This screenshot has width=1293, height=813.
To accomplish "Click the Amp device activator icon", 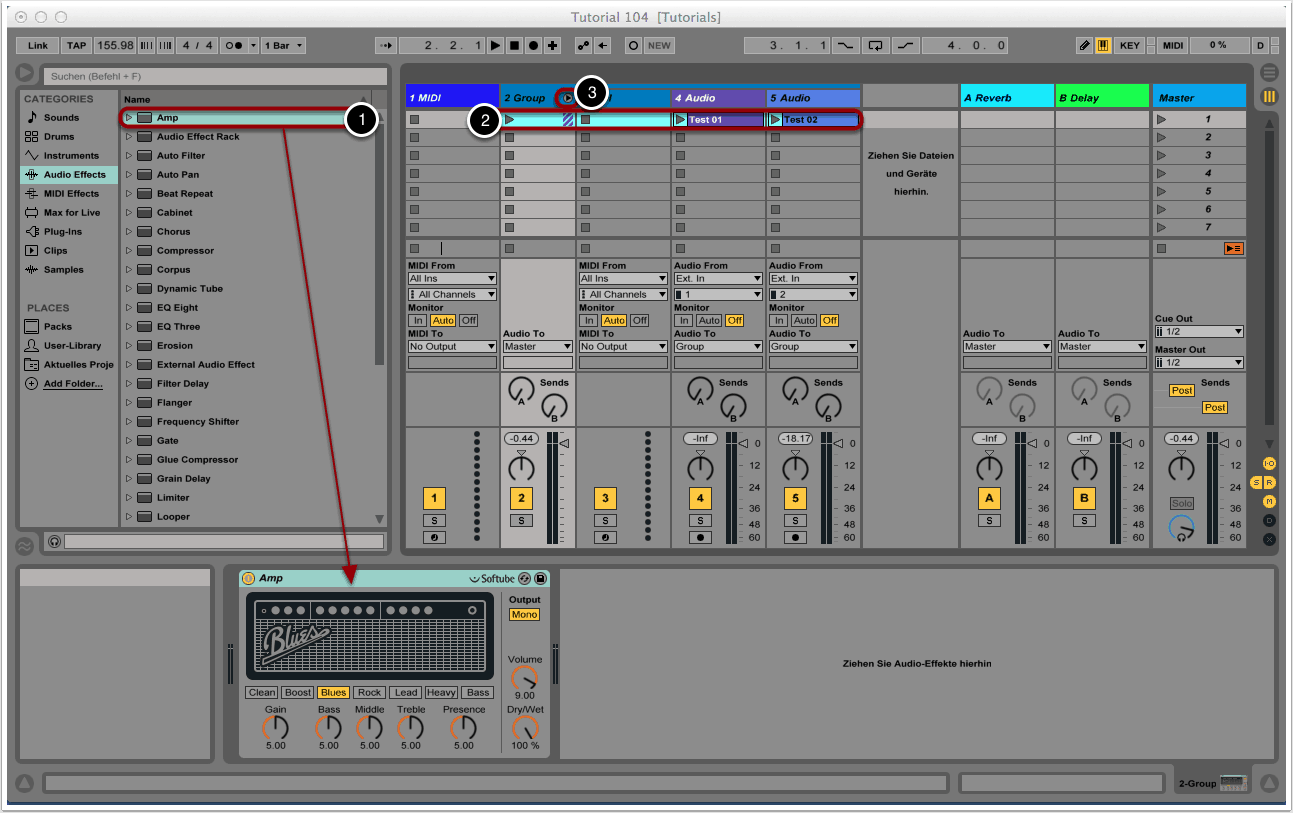I will point(249,578).
